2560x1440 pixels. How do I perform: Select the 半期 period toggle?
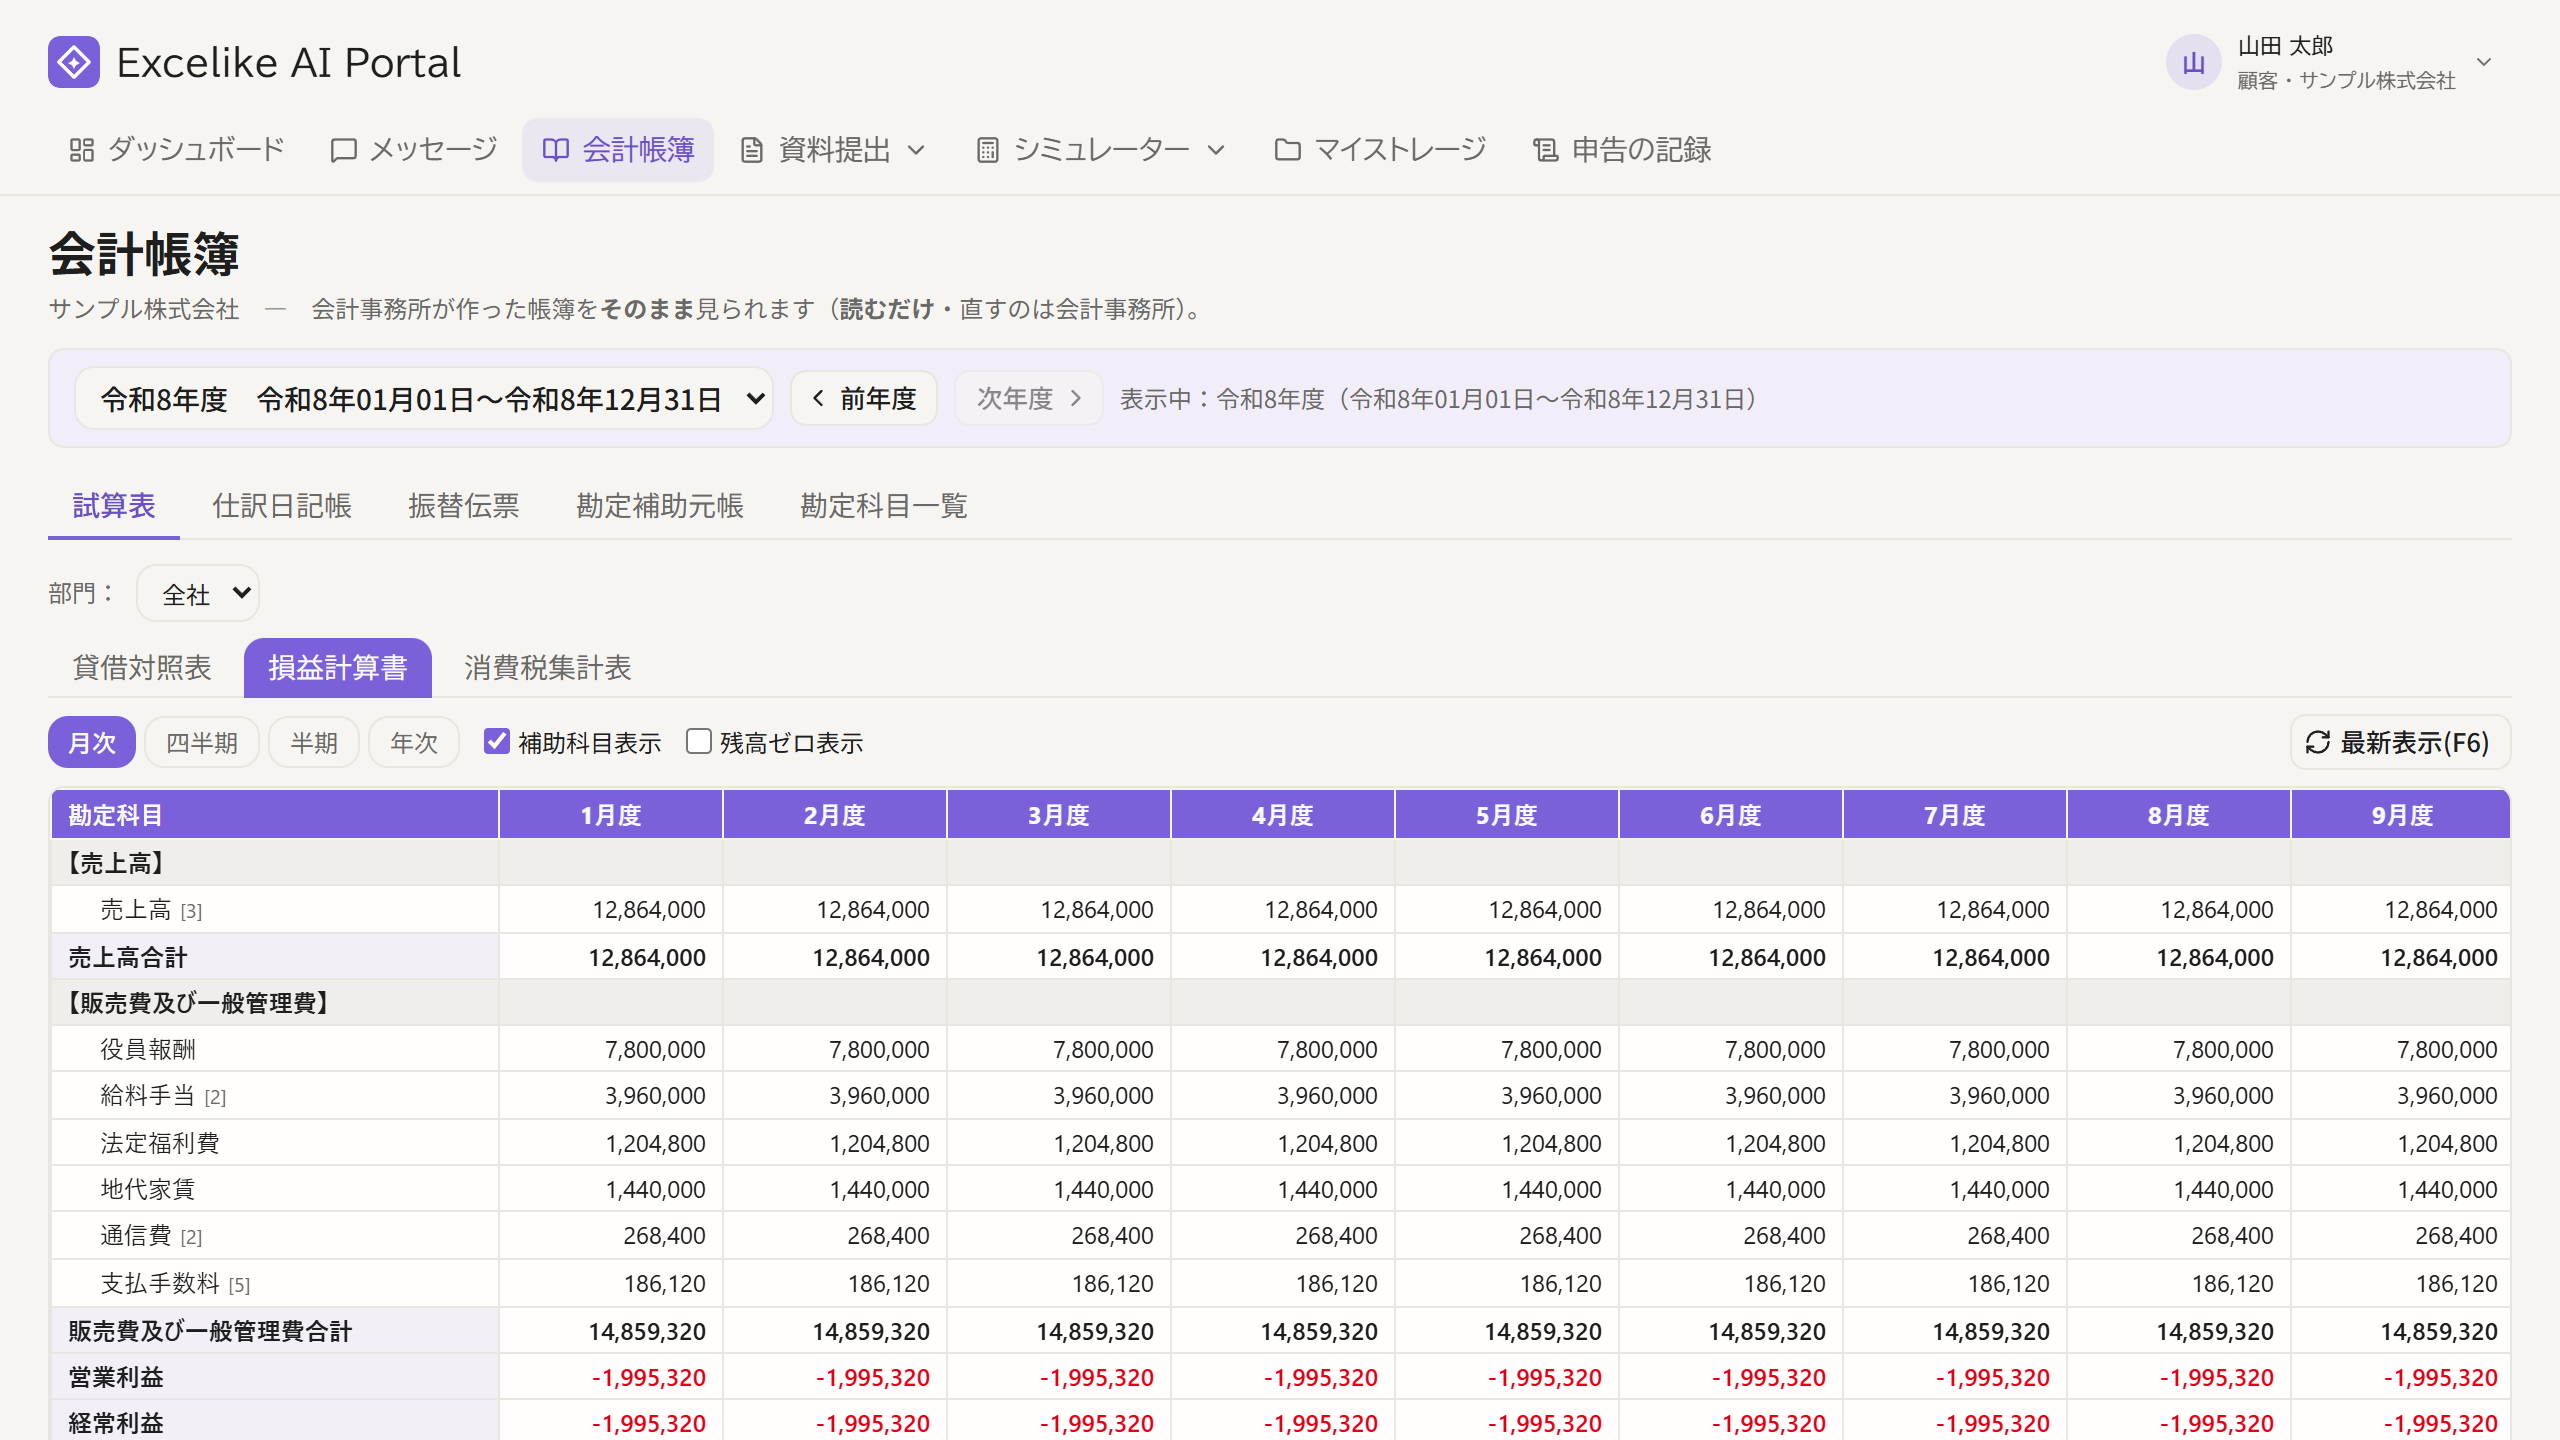coord(314,742)
